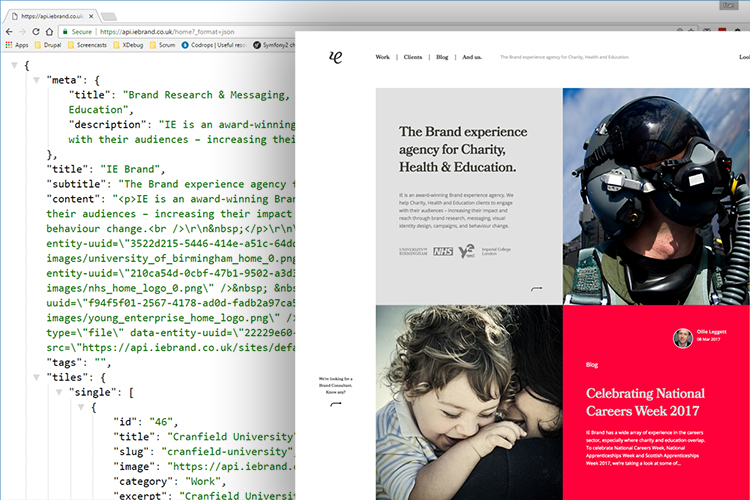
Task: Click the green Secure padlock icon
Action: tap(66, 32)
